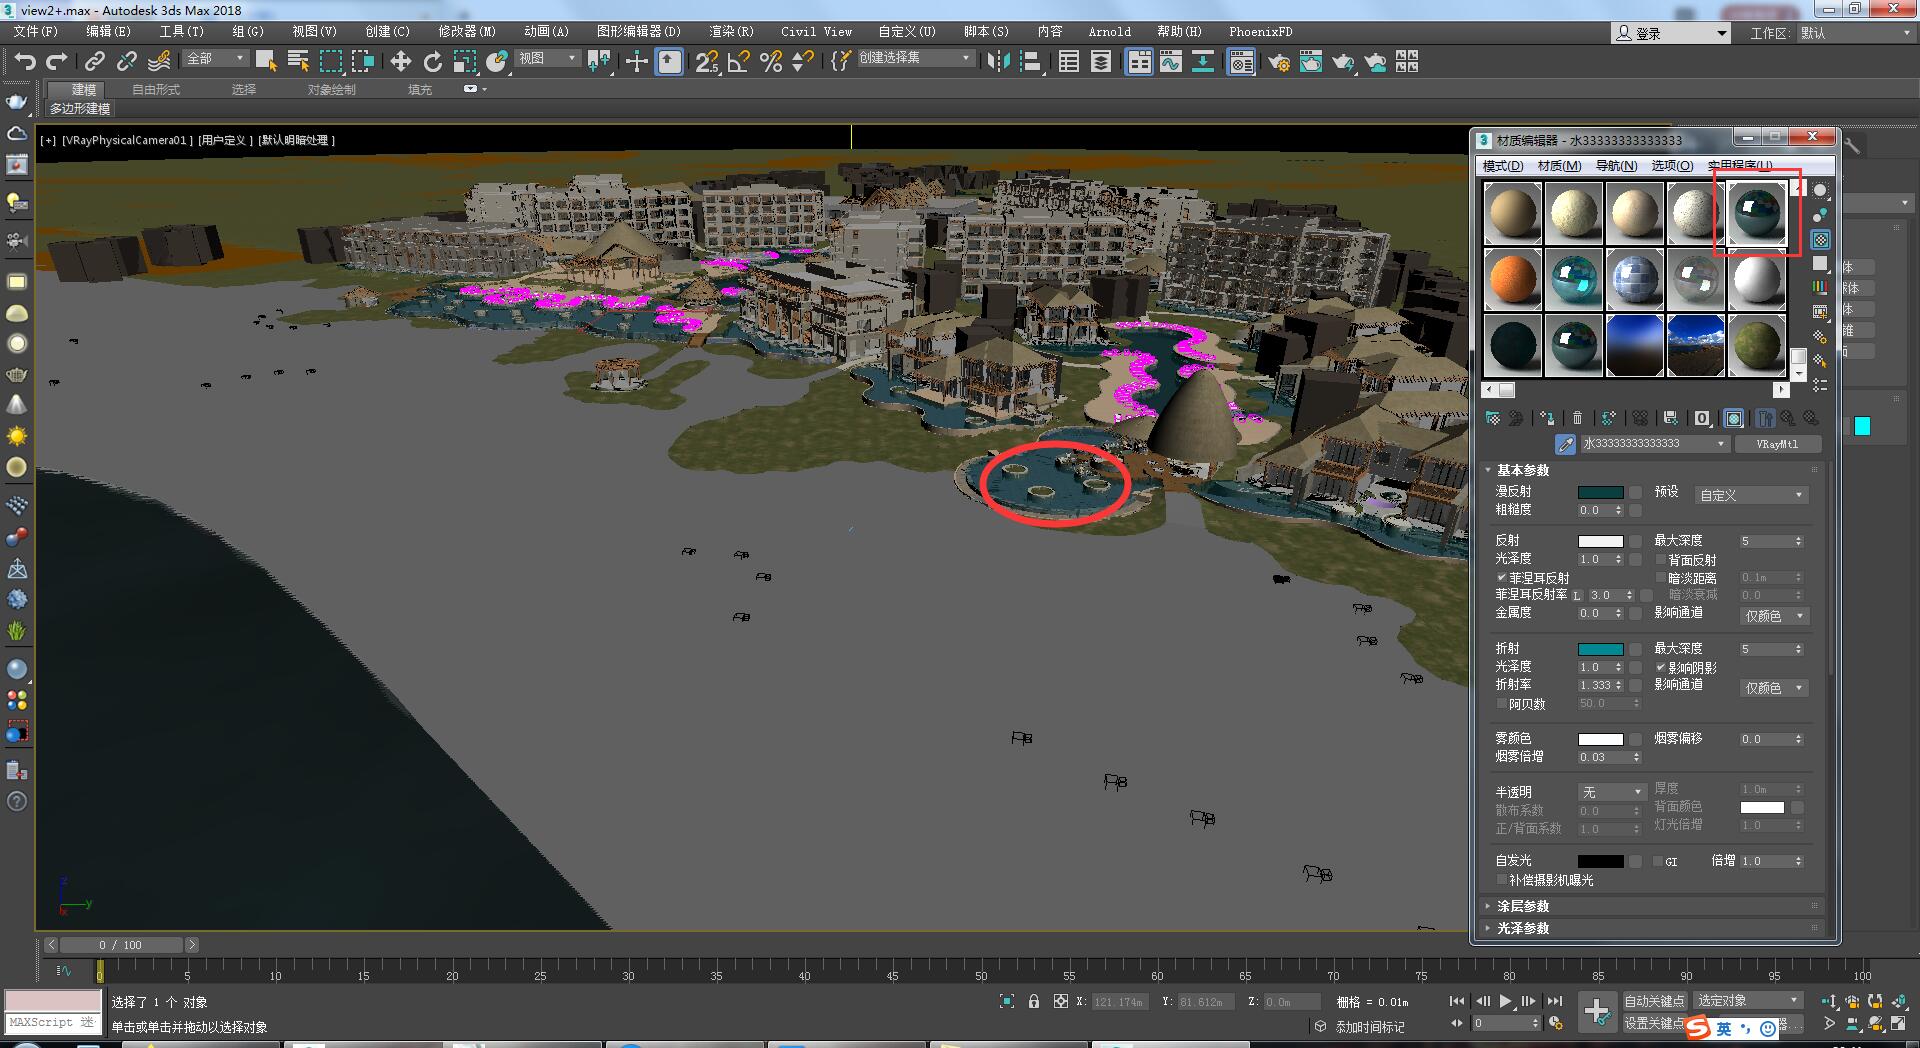Open the 渲染(R) menu
Image resolution: width=1920 pixels, height=1048 pixels.
[x=731, y=32]
